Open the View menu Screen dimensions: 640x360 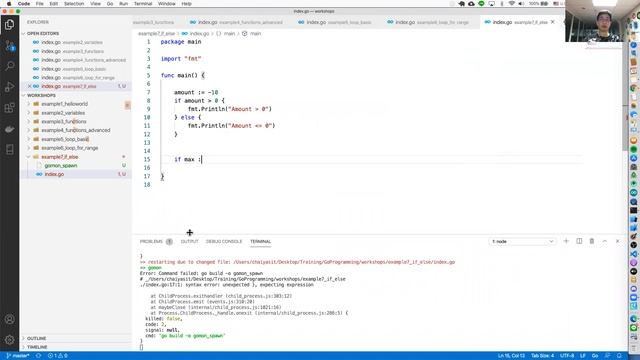(x=96, y=4)
